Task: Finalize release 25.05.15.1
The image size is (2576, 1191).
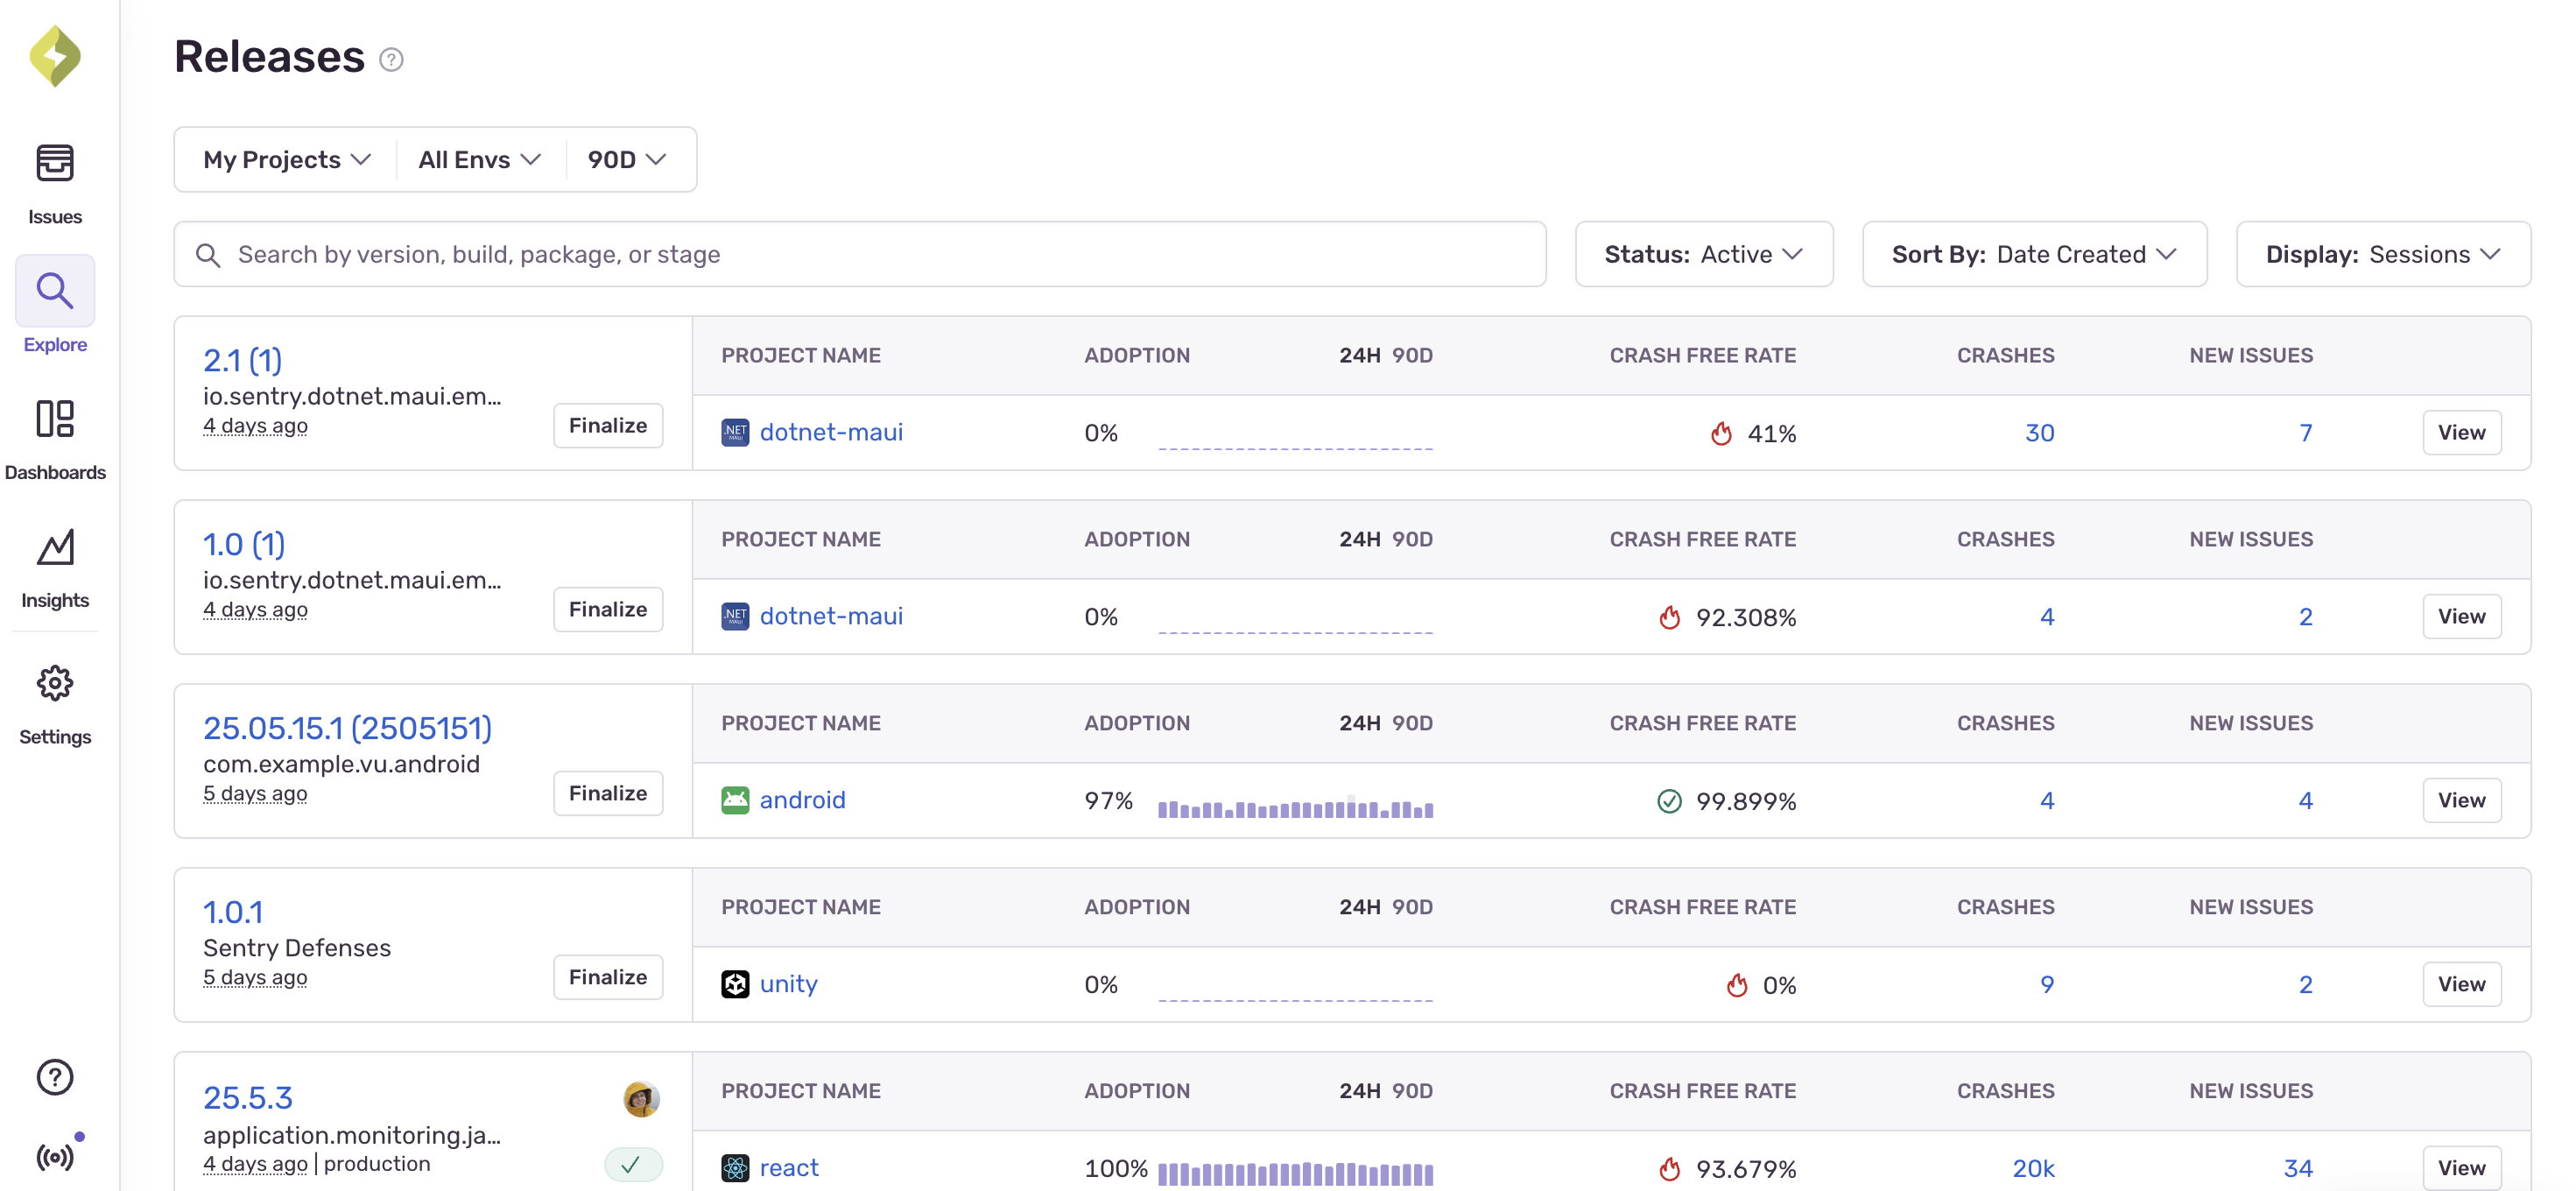Action: coord(607,792)
